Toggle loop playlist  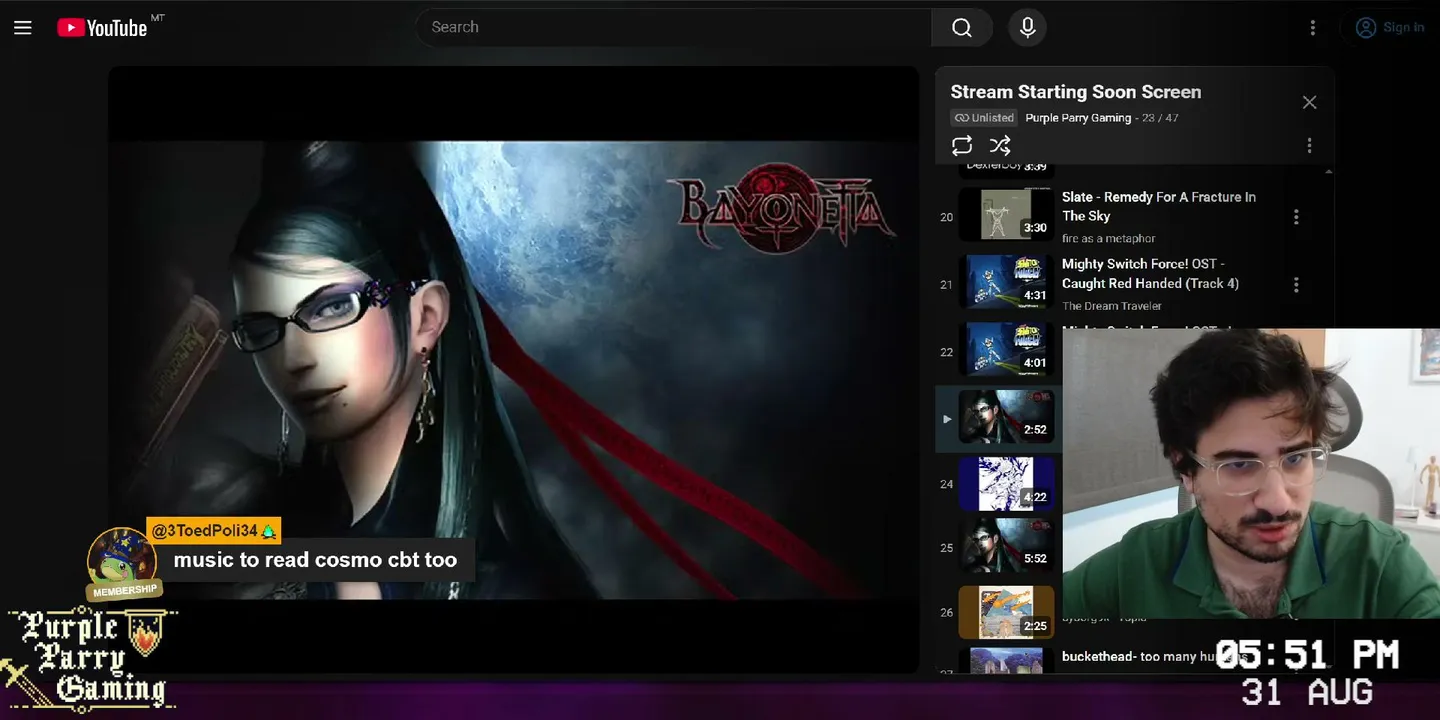[962, 146]
